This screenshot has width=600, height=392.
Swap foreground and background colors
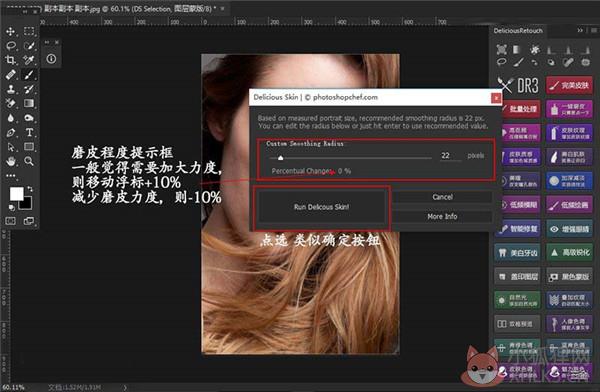[30, 189]
